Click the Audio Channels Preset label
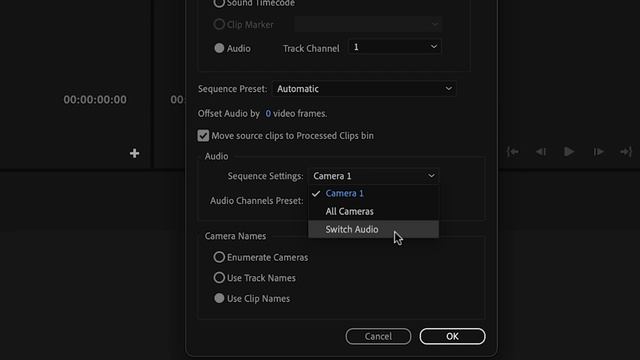The height and width of the screenshot is (360, 640). coord(256,201)
